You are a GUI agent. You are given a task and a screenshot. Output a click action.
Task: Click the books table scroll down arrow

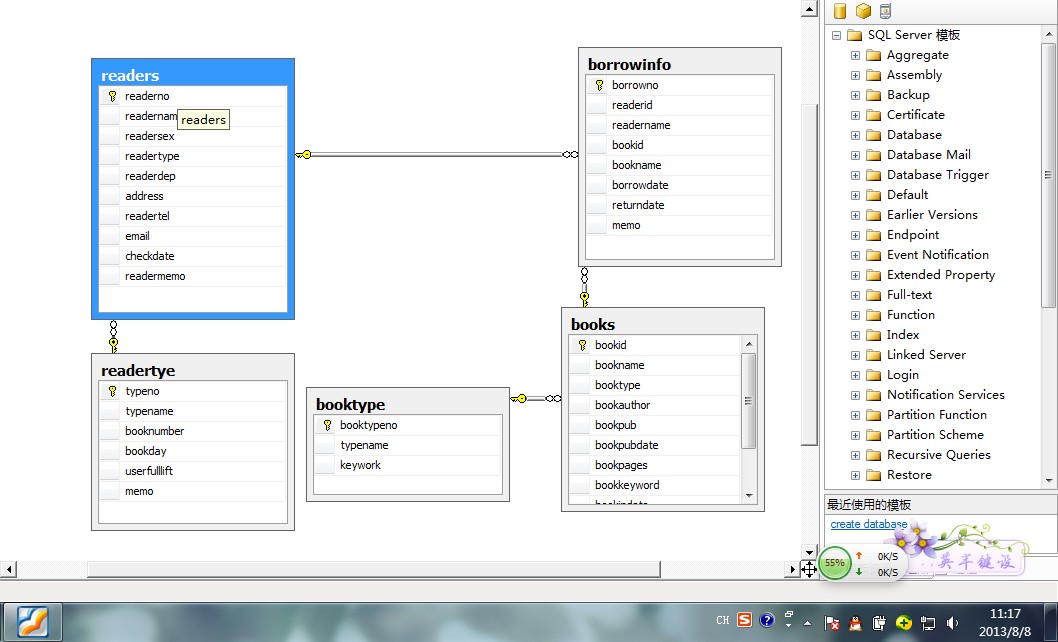pyautogui.click(x=749, y=495)
